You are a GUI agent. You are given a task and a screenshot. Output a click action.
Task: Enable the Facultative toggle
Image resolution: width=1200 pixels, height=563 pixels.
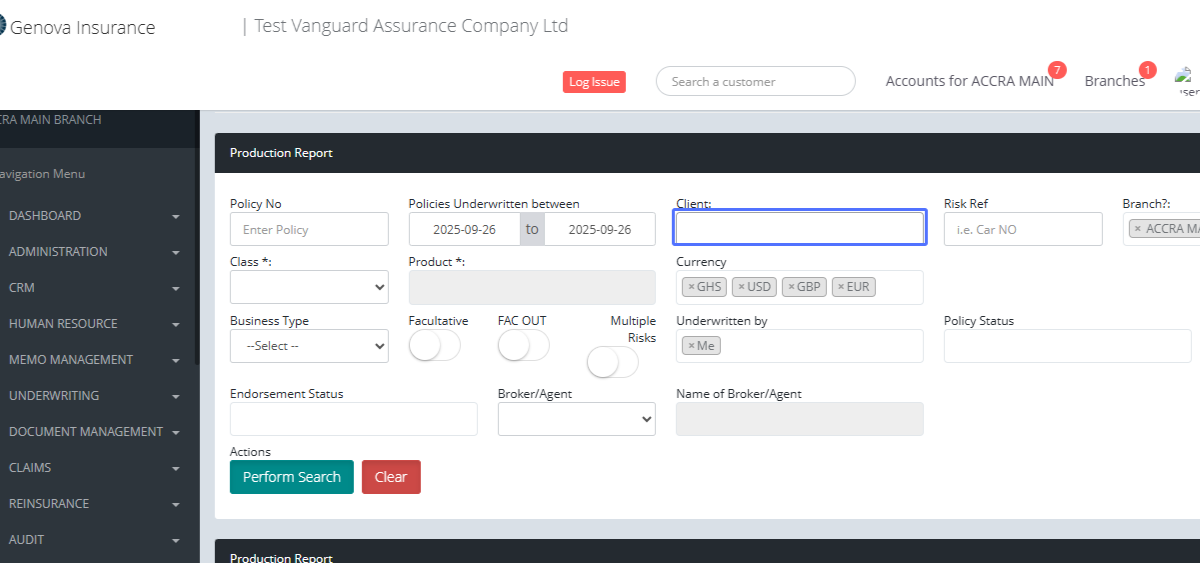[434, 346]
